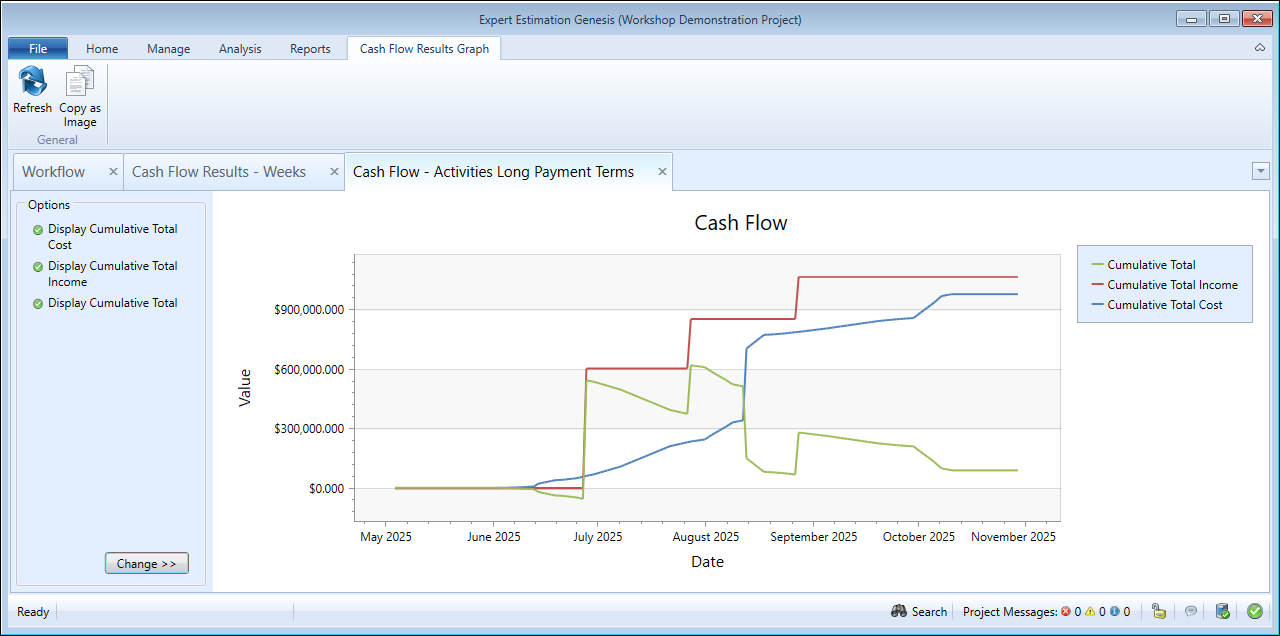
Task: Open the File menu
Action: point(38,49)
